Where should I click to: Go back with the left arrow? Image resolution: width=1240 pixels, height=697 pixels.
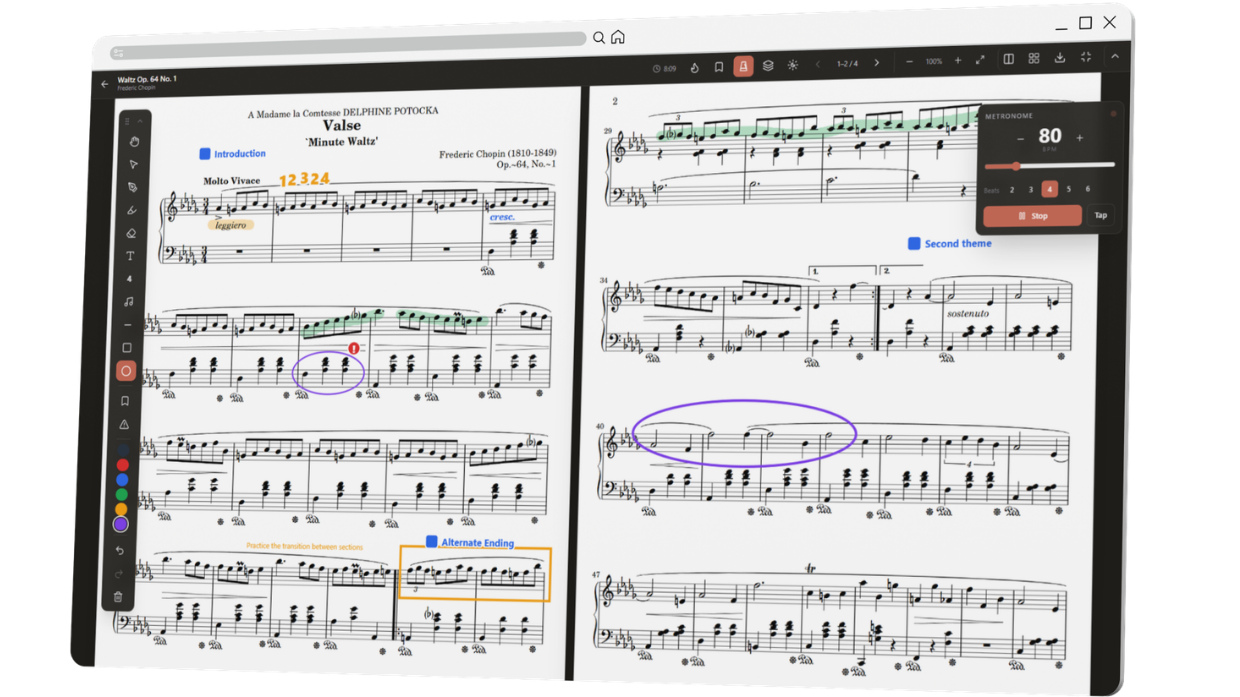click(105, 84)
